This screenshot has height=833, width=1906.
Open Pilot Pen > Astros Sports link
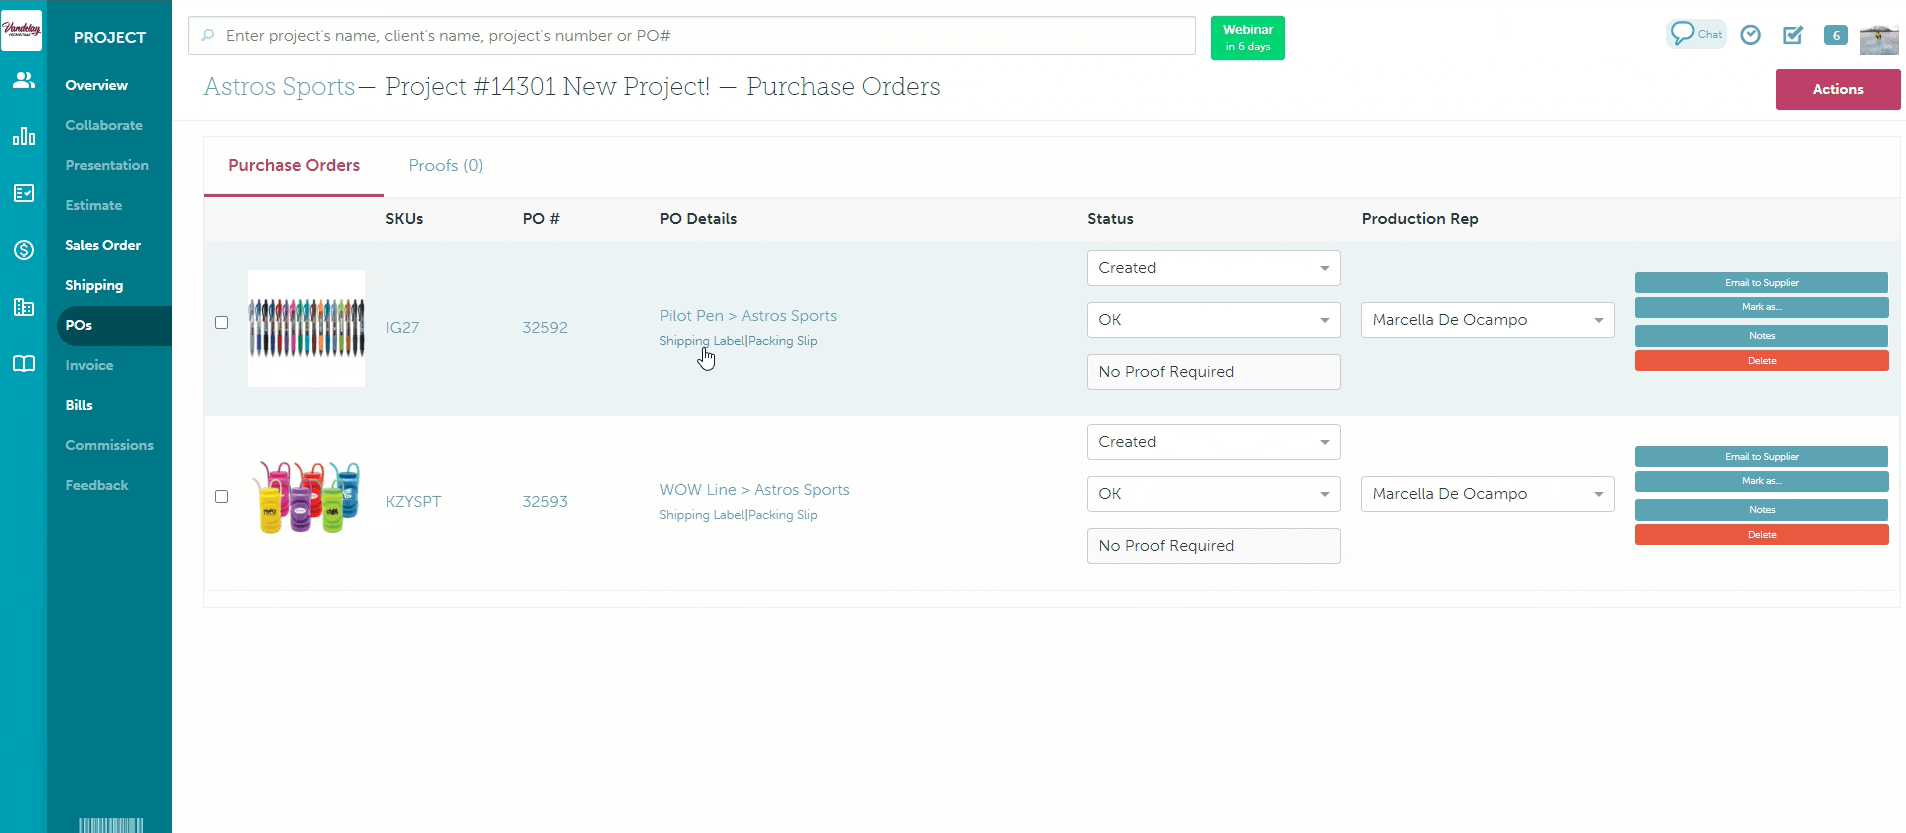(748, 316)
